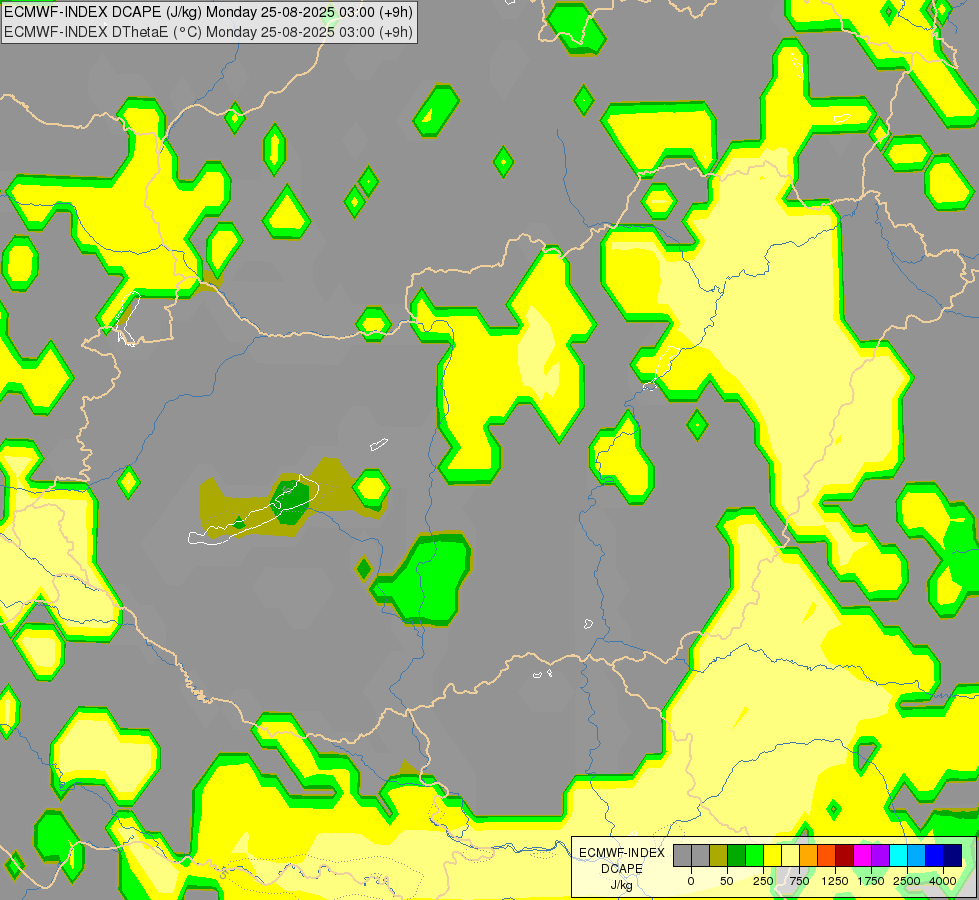Select the pure blue legend swatch
The width and height of the screenshot is (979, 900).
tap(934, 855)
